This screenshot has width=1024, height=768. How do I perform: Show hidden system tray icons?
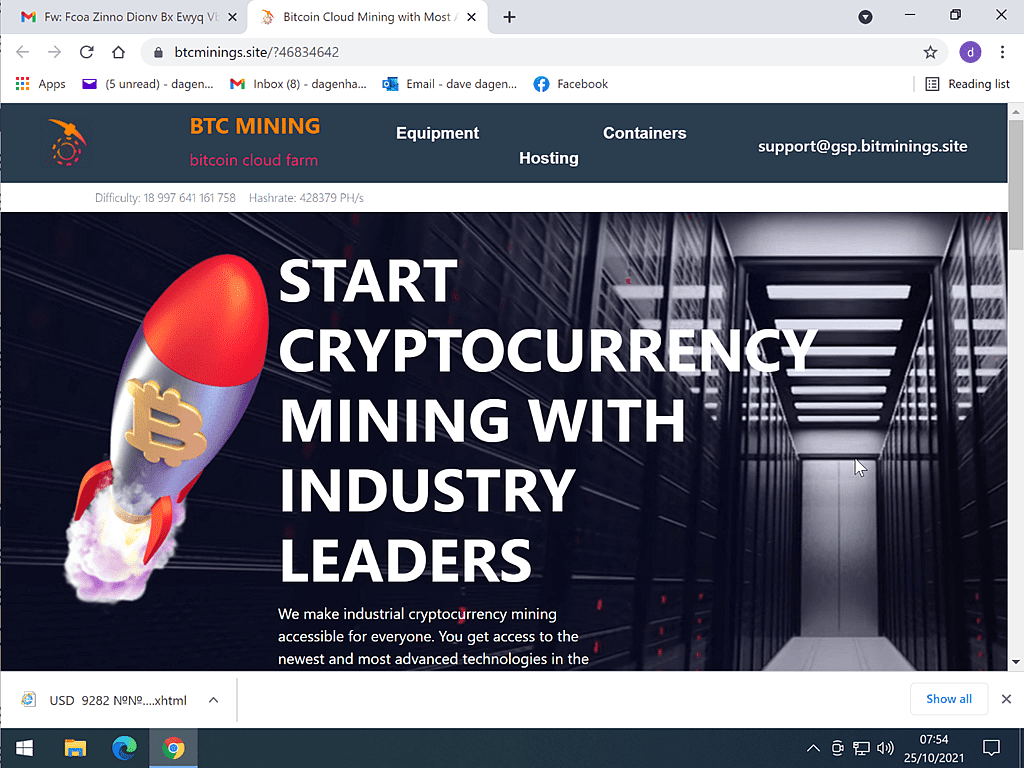click(813, 748)
